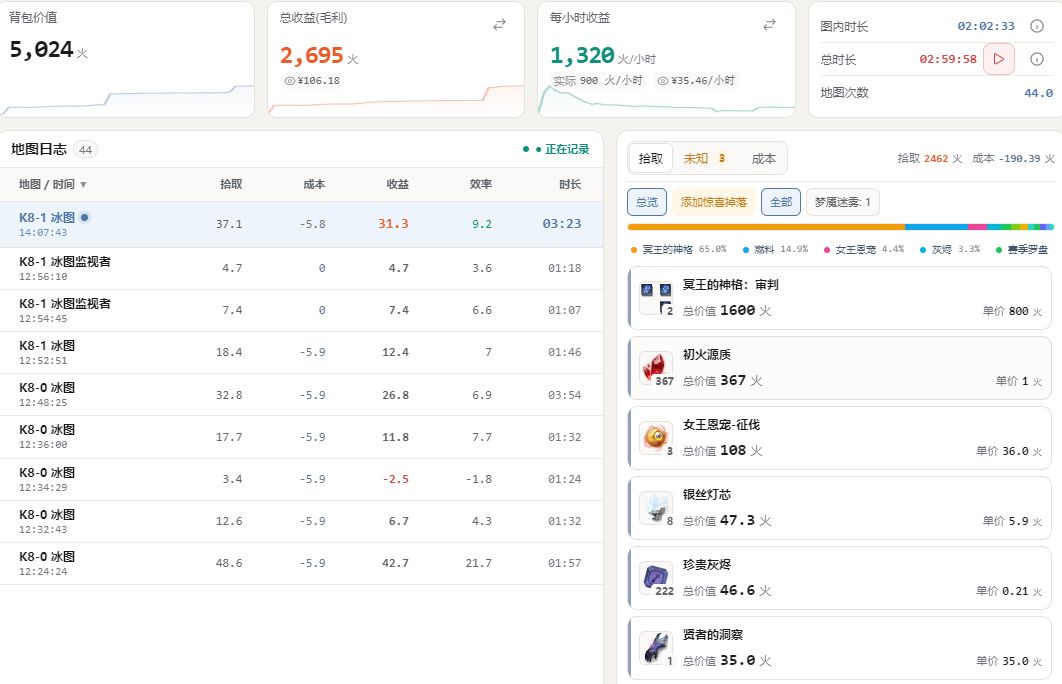Click the 女王恩宠 4.4% legend entry
The height and width of the screenshot is (684, 1062).
tap(864, 249)
